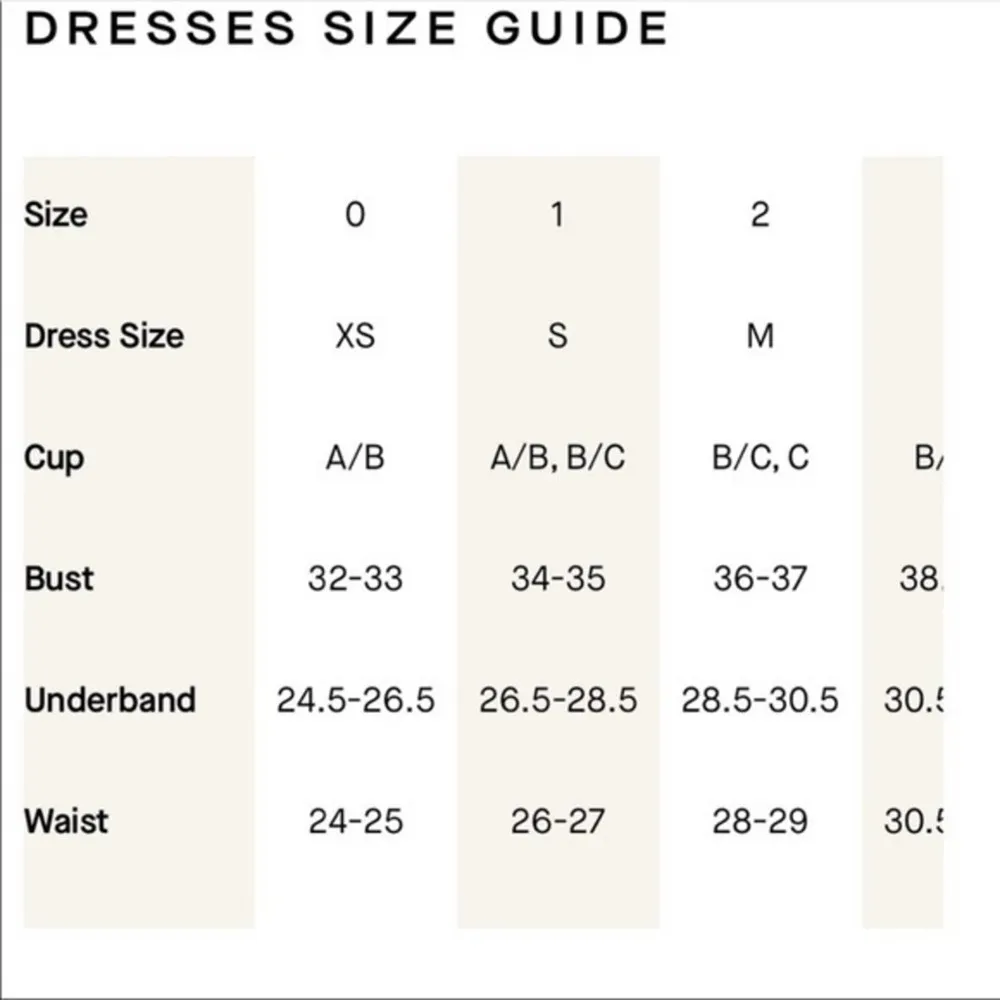
Task: Select the size 0 column header
Action: [355, 214]
